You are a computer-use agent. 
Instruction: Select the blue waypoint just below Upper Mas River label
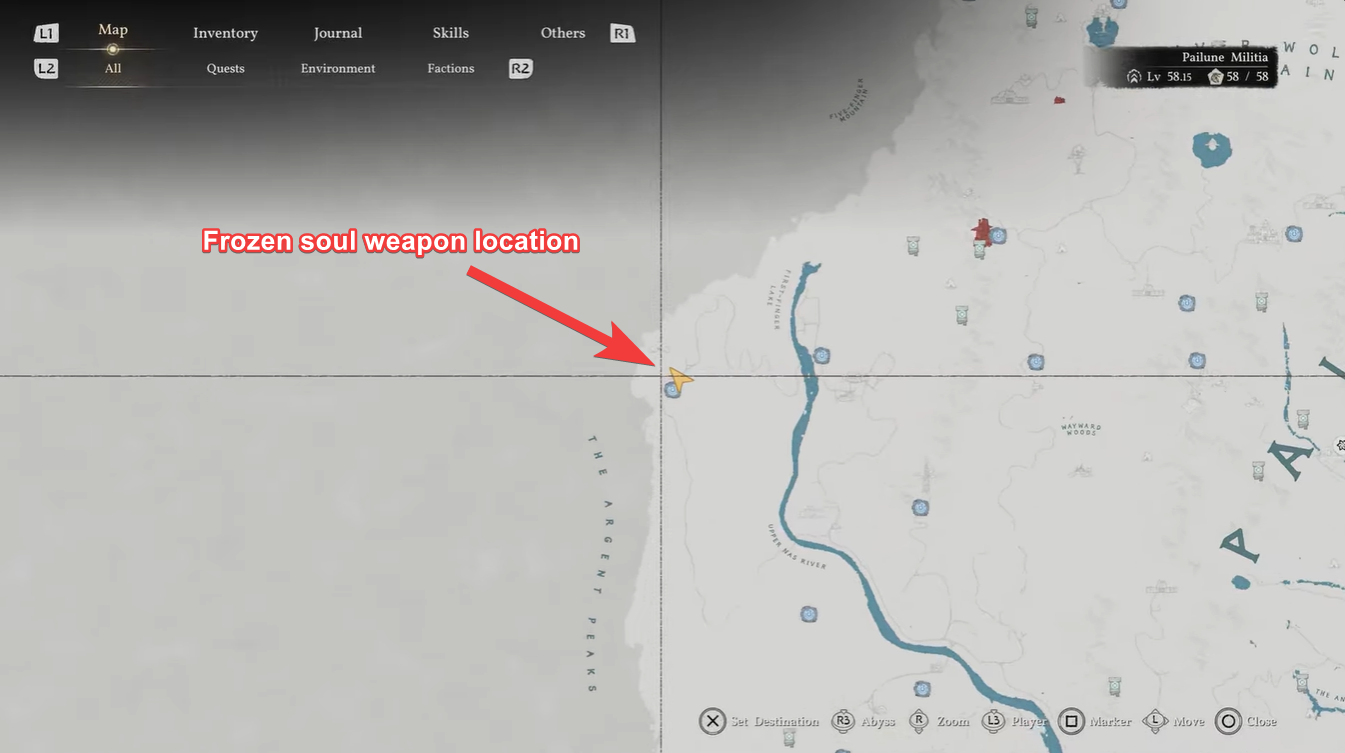point(808,614)
